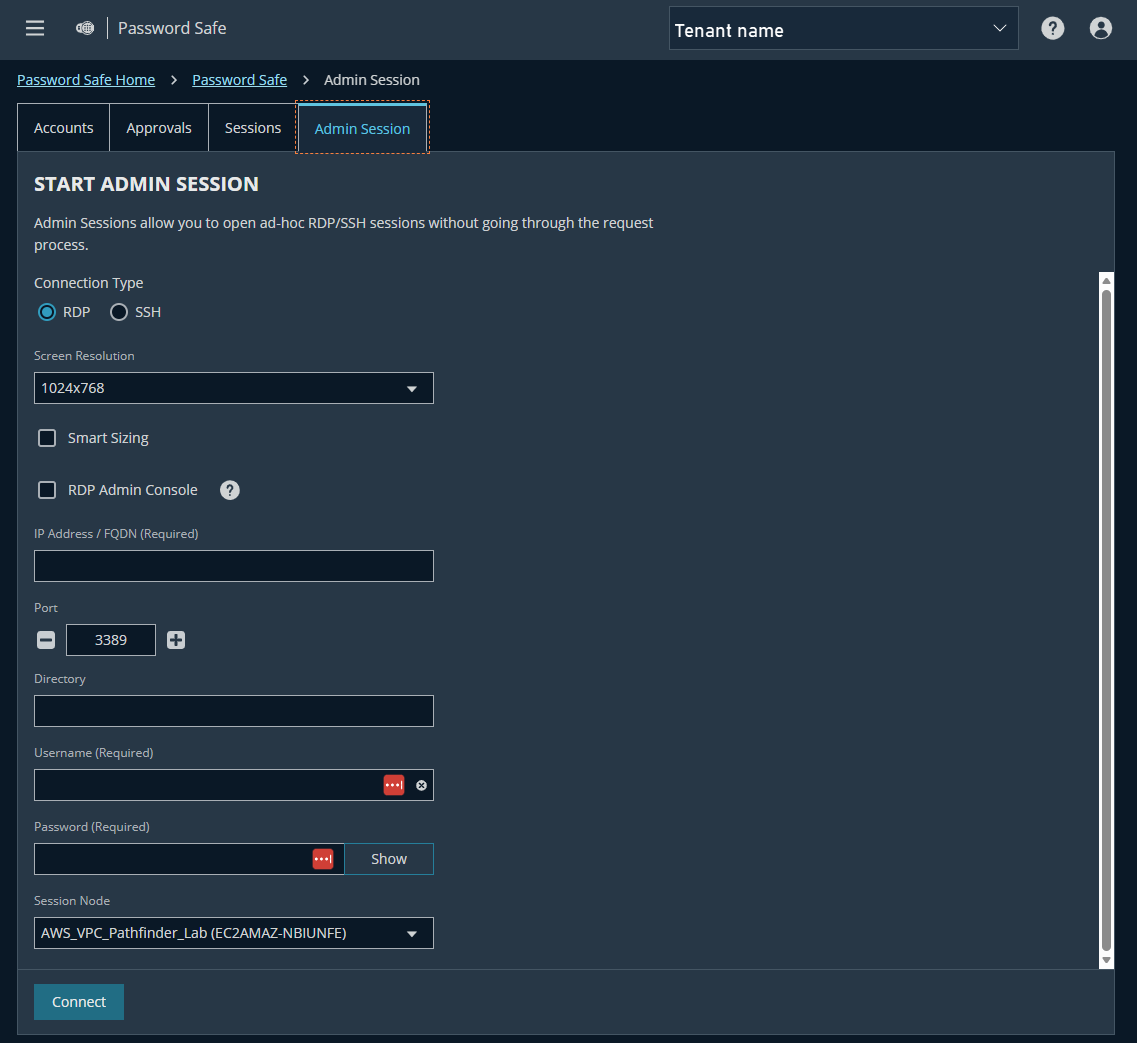Image resolution: width=1137 pixels, height=1043 pixels.
Task: Follow the Password Safe Home breadcrumb link
Action: pos(86,79)
